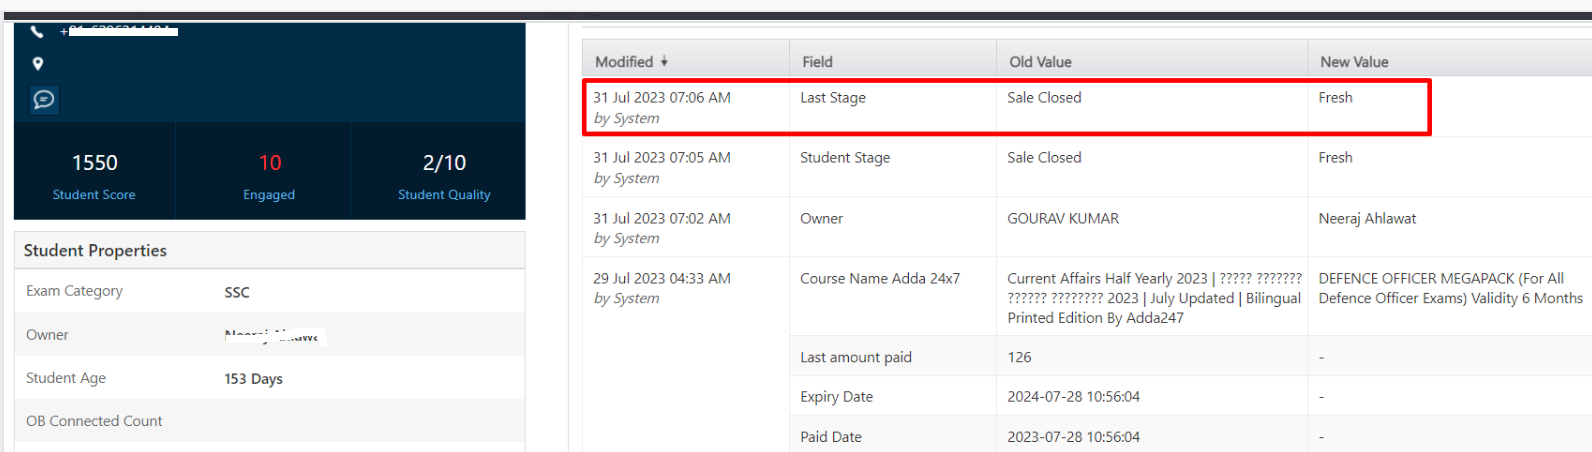
Task: Click the Student Age 153 Days value
Action: click(x=253, y=379)
